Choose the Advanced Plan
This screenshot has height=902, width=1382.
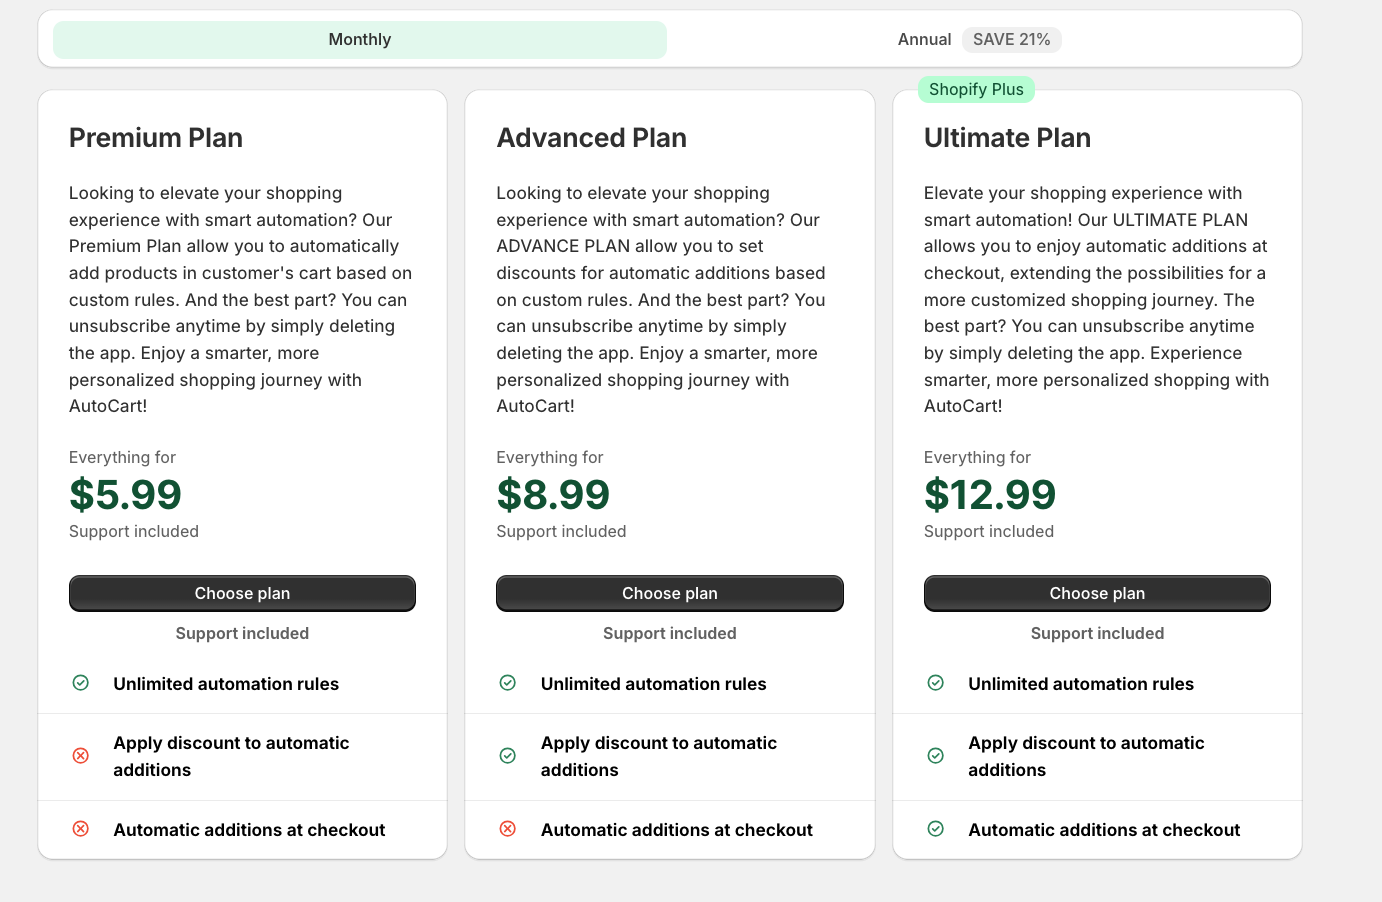coord(670,593)
